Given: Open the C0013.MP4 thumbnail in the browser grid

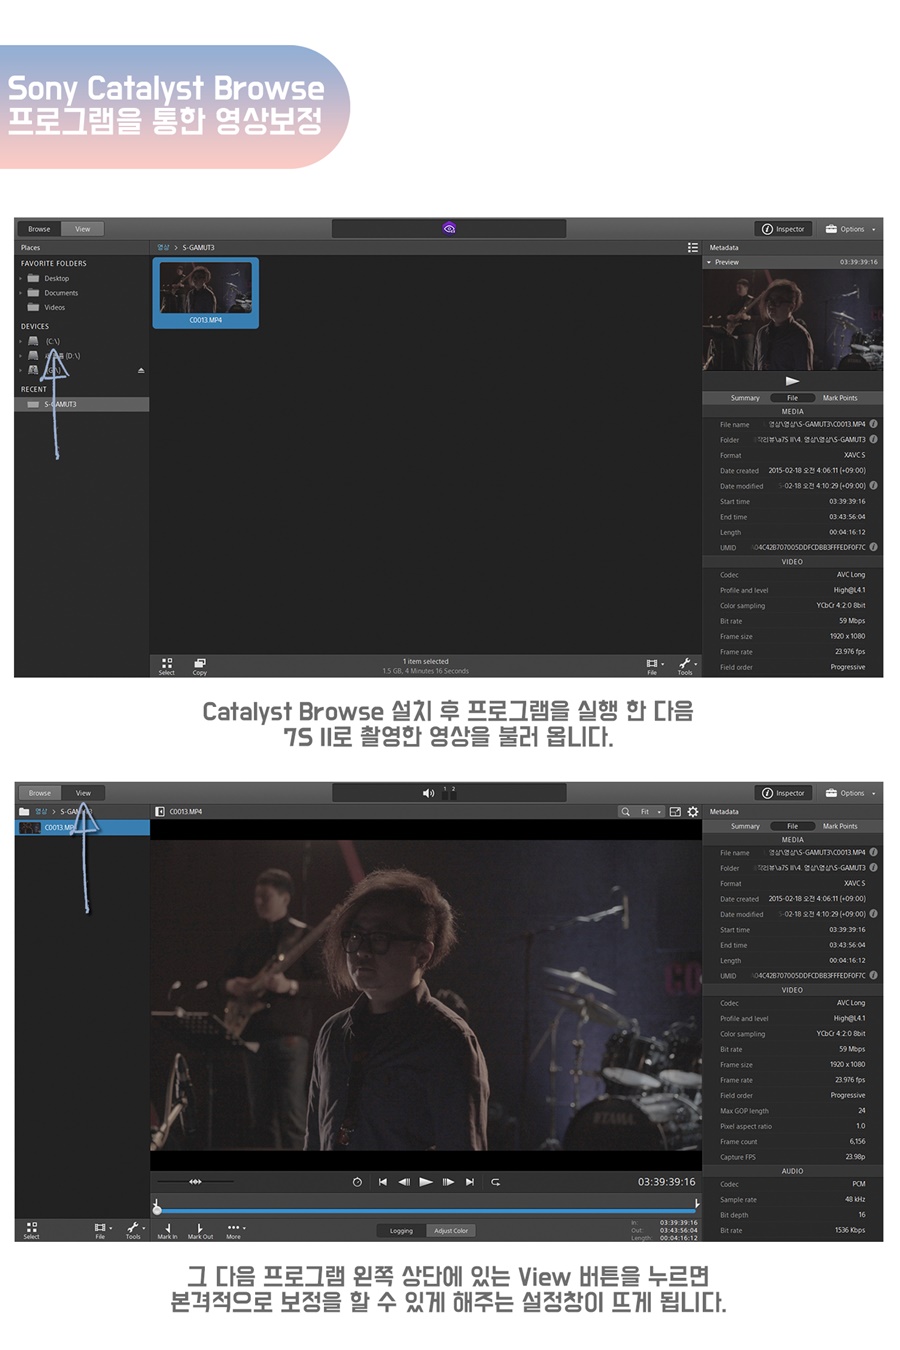Looking at the screenshot, I should (x=206, y=292).
